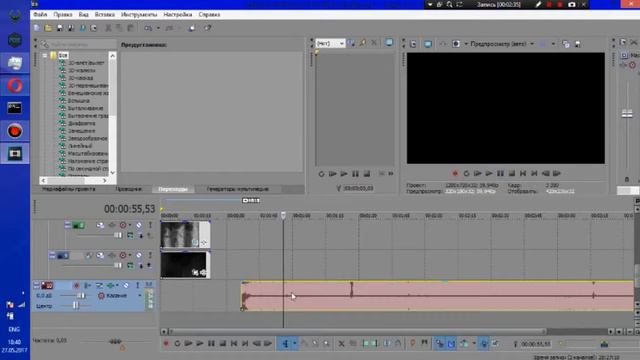Select the Линейный transition in the list
Screen dimensions: 640x360
click(80, 146)
